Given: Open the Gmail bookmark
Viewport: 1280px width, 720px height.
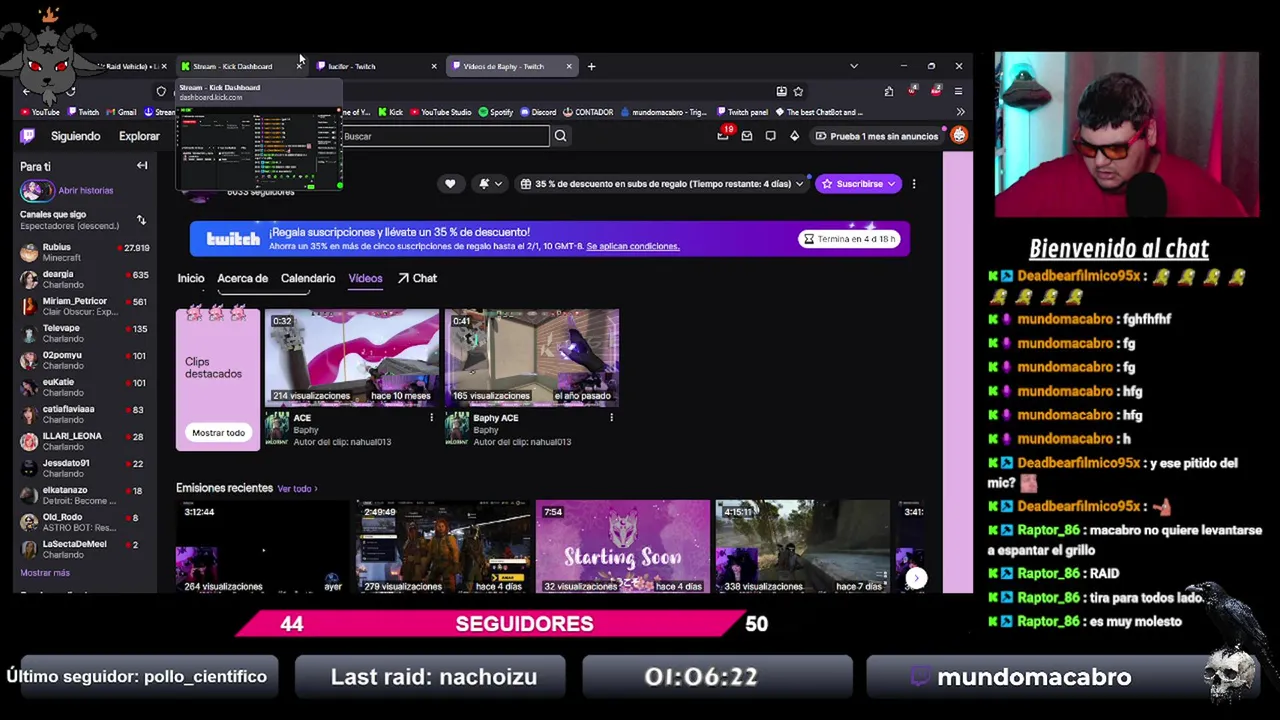Looking at the screenshot, I should pos(120,112).
